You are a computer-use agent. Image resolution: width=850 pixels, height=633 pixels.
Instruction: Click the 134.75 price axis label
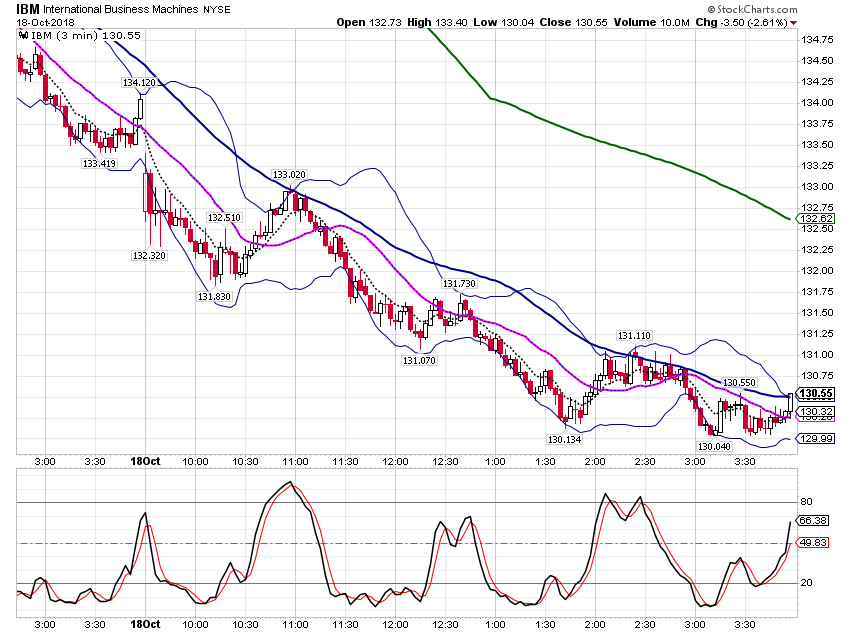pyautogui.click(x=817, y=40)
